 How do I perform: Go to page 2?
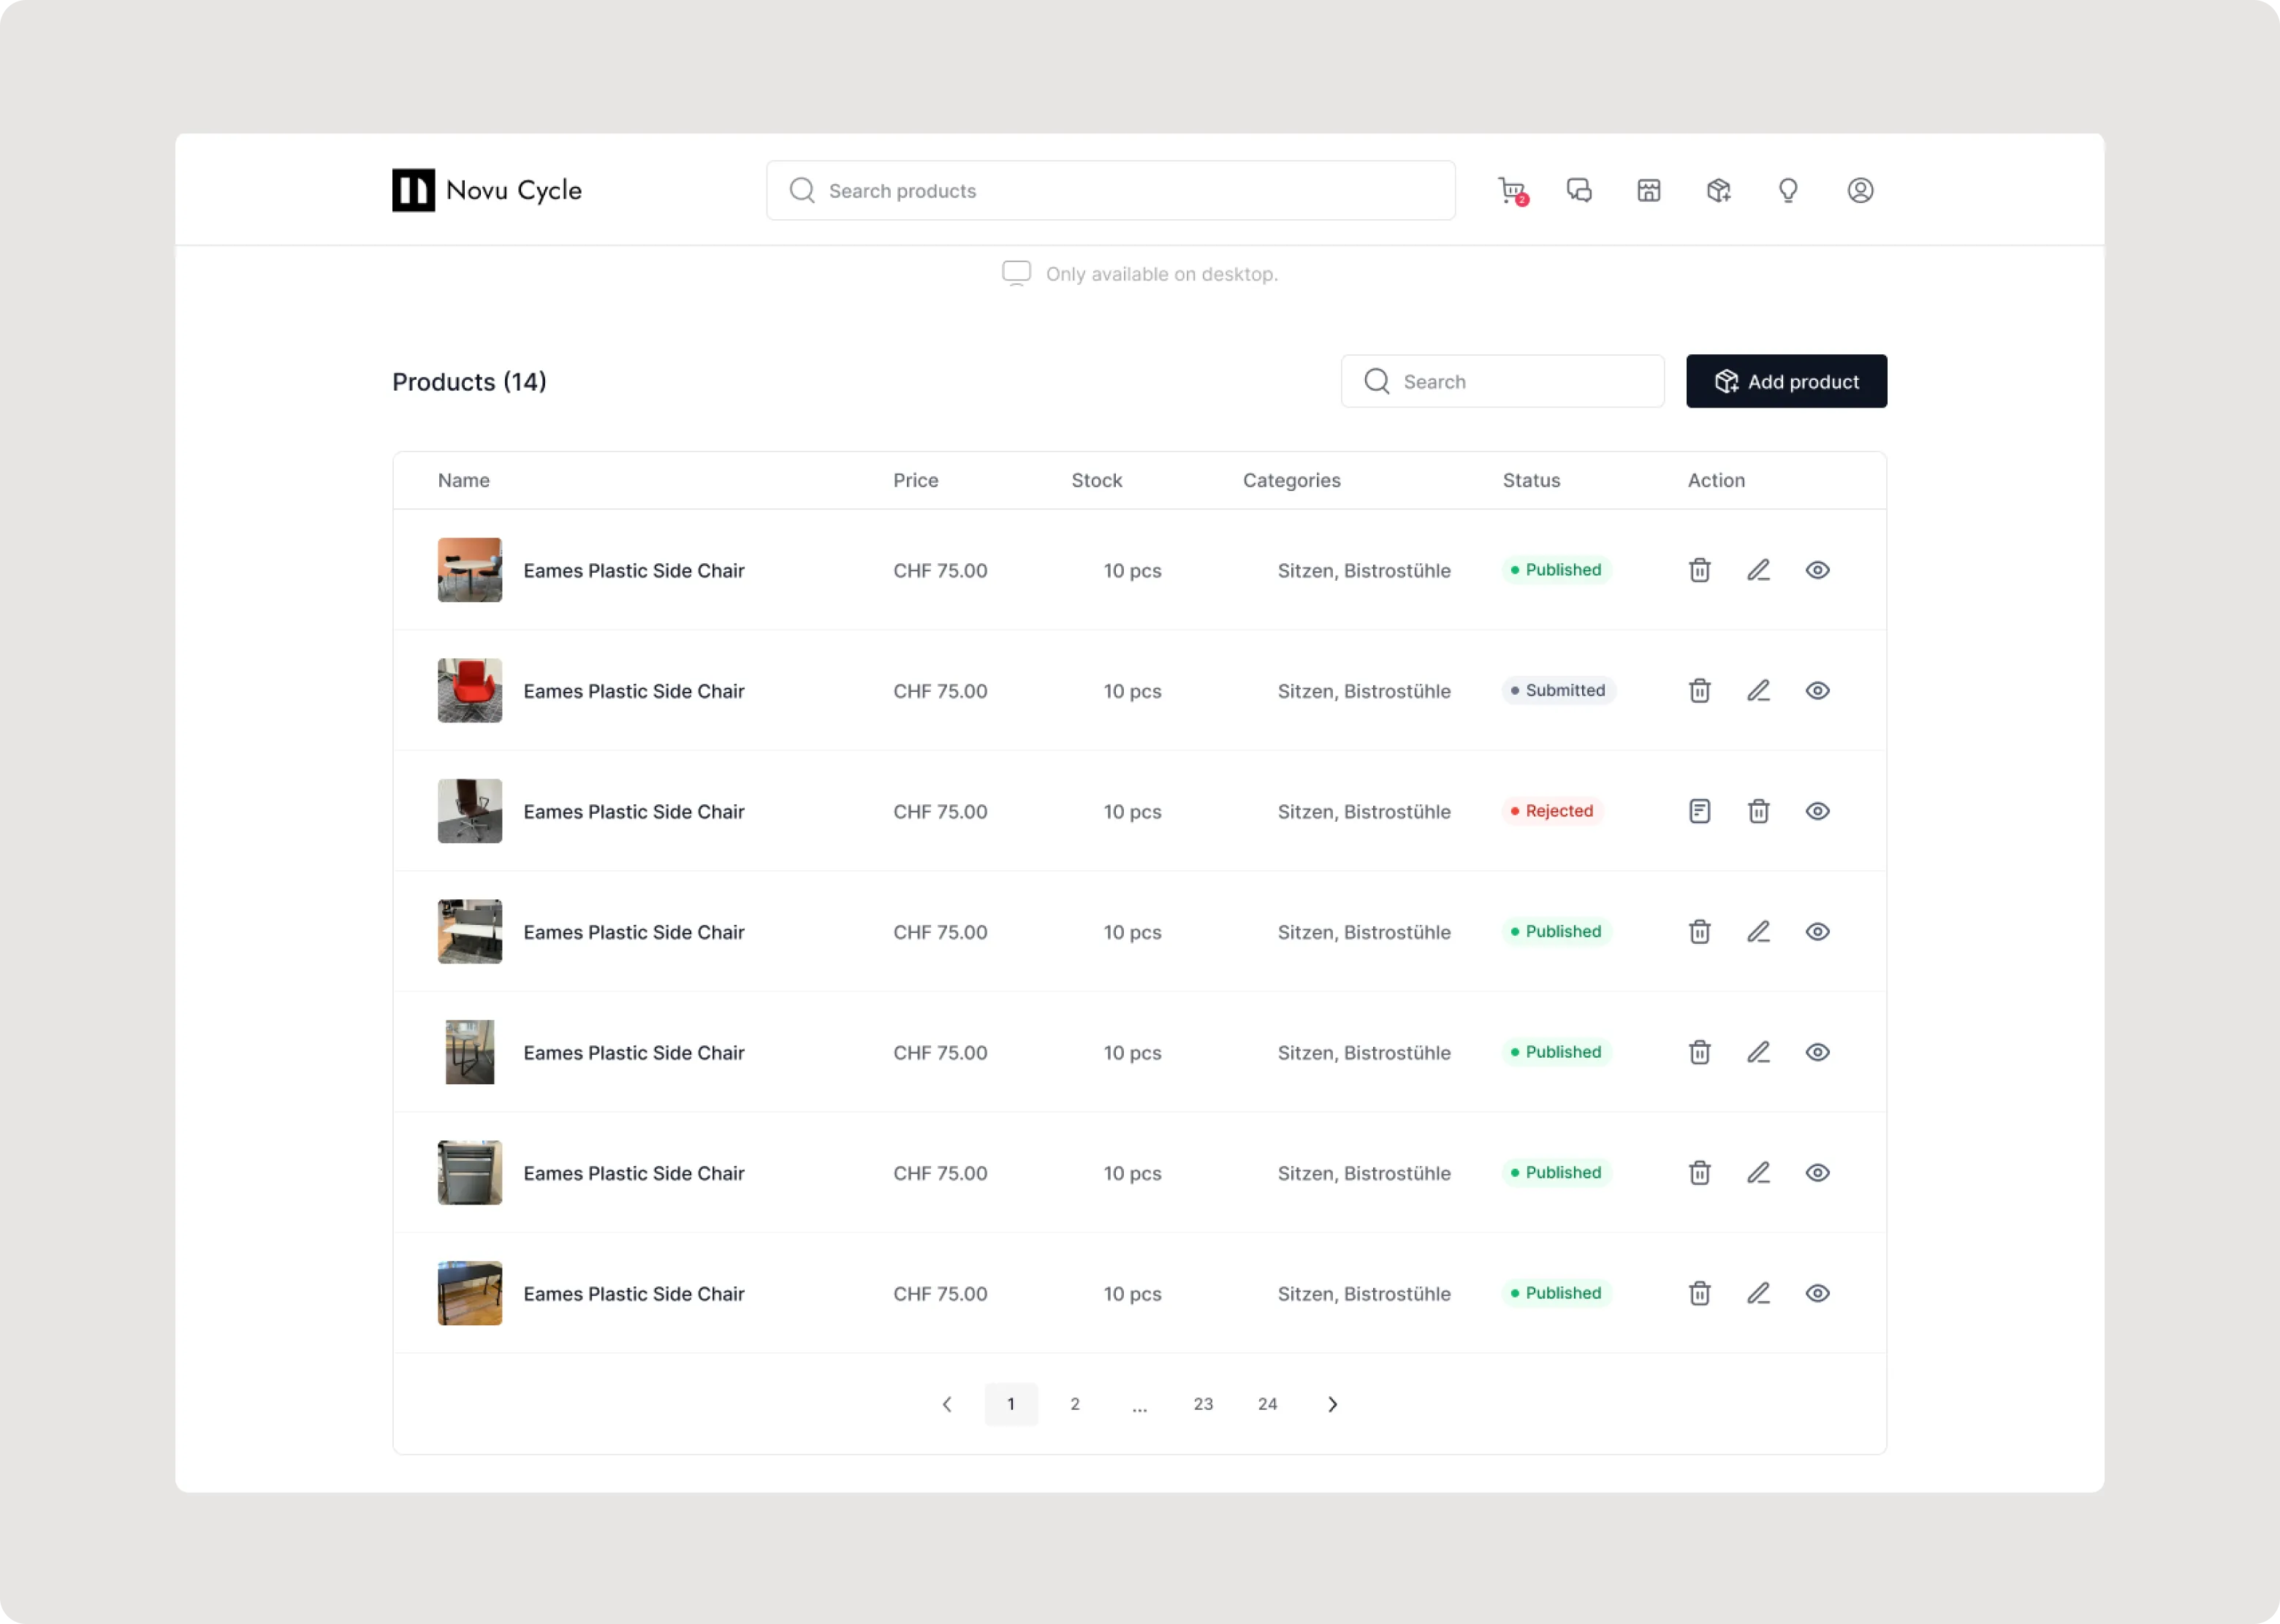(x=1075, y=1404)
